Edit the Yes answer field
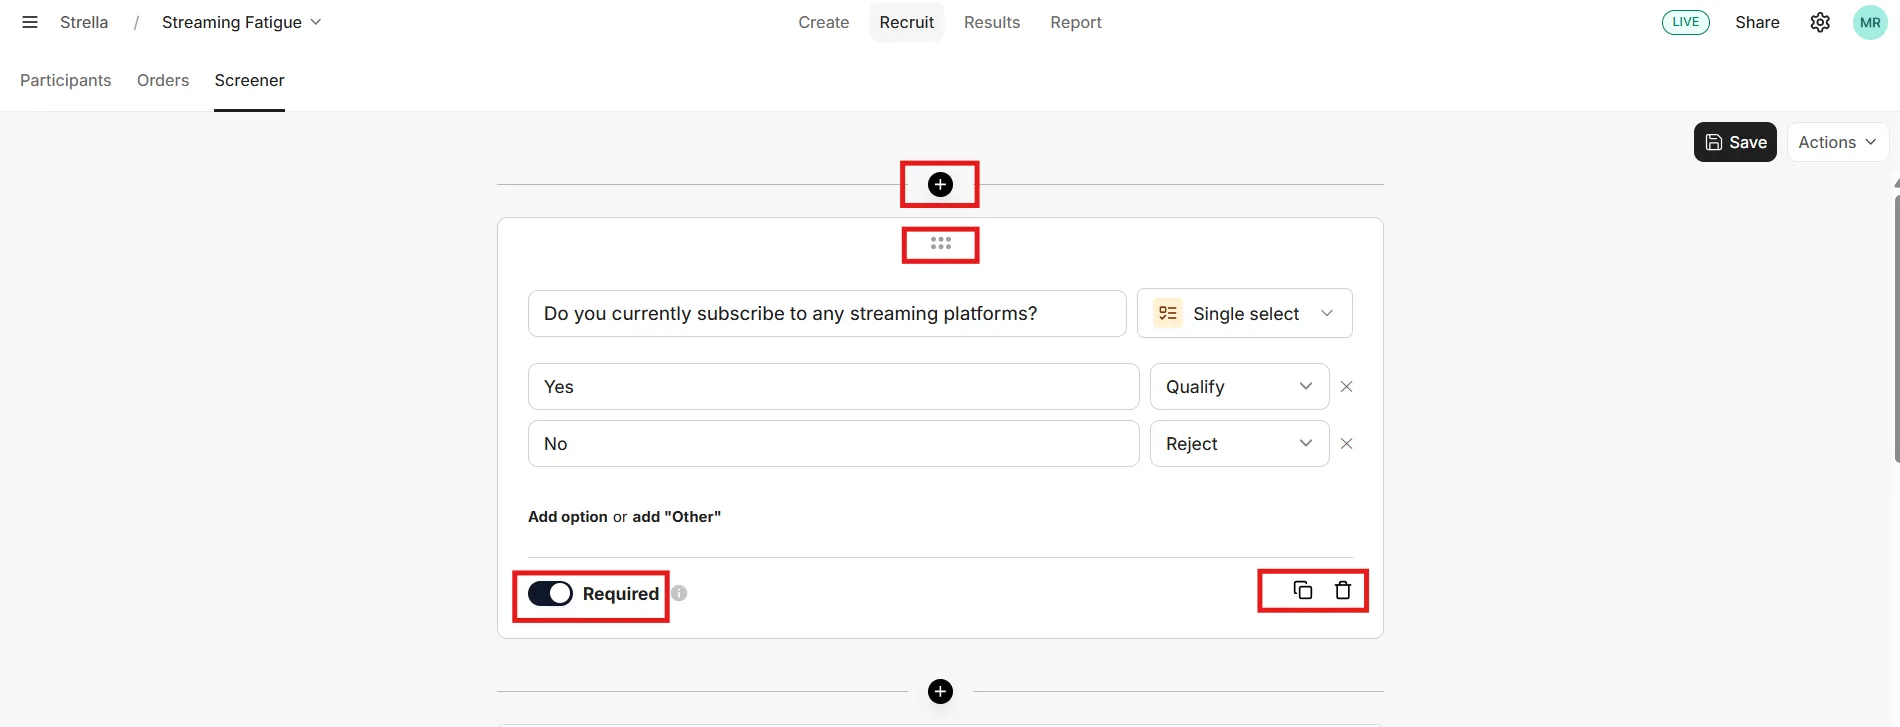 [833, 387]
